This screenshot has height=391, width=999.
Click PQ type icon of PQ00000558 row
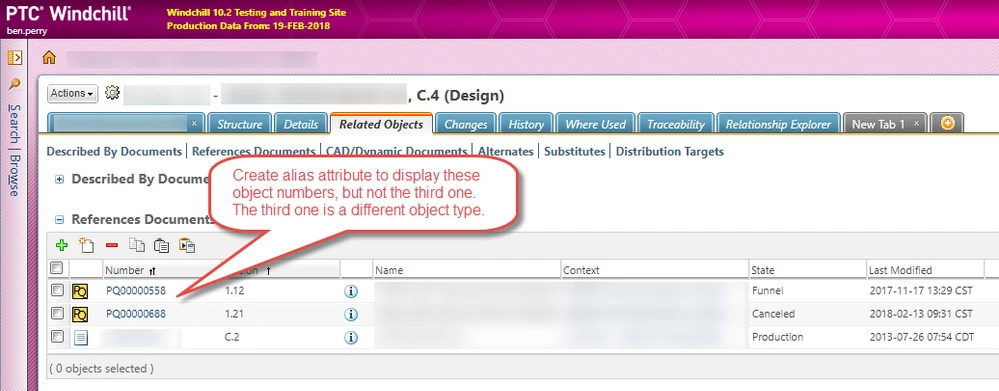point(80,292)
